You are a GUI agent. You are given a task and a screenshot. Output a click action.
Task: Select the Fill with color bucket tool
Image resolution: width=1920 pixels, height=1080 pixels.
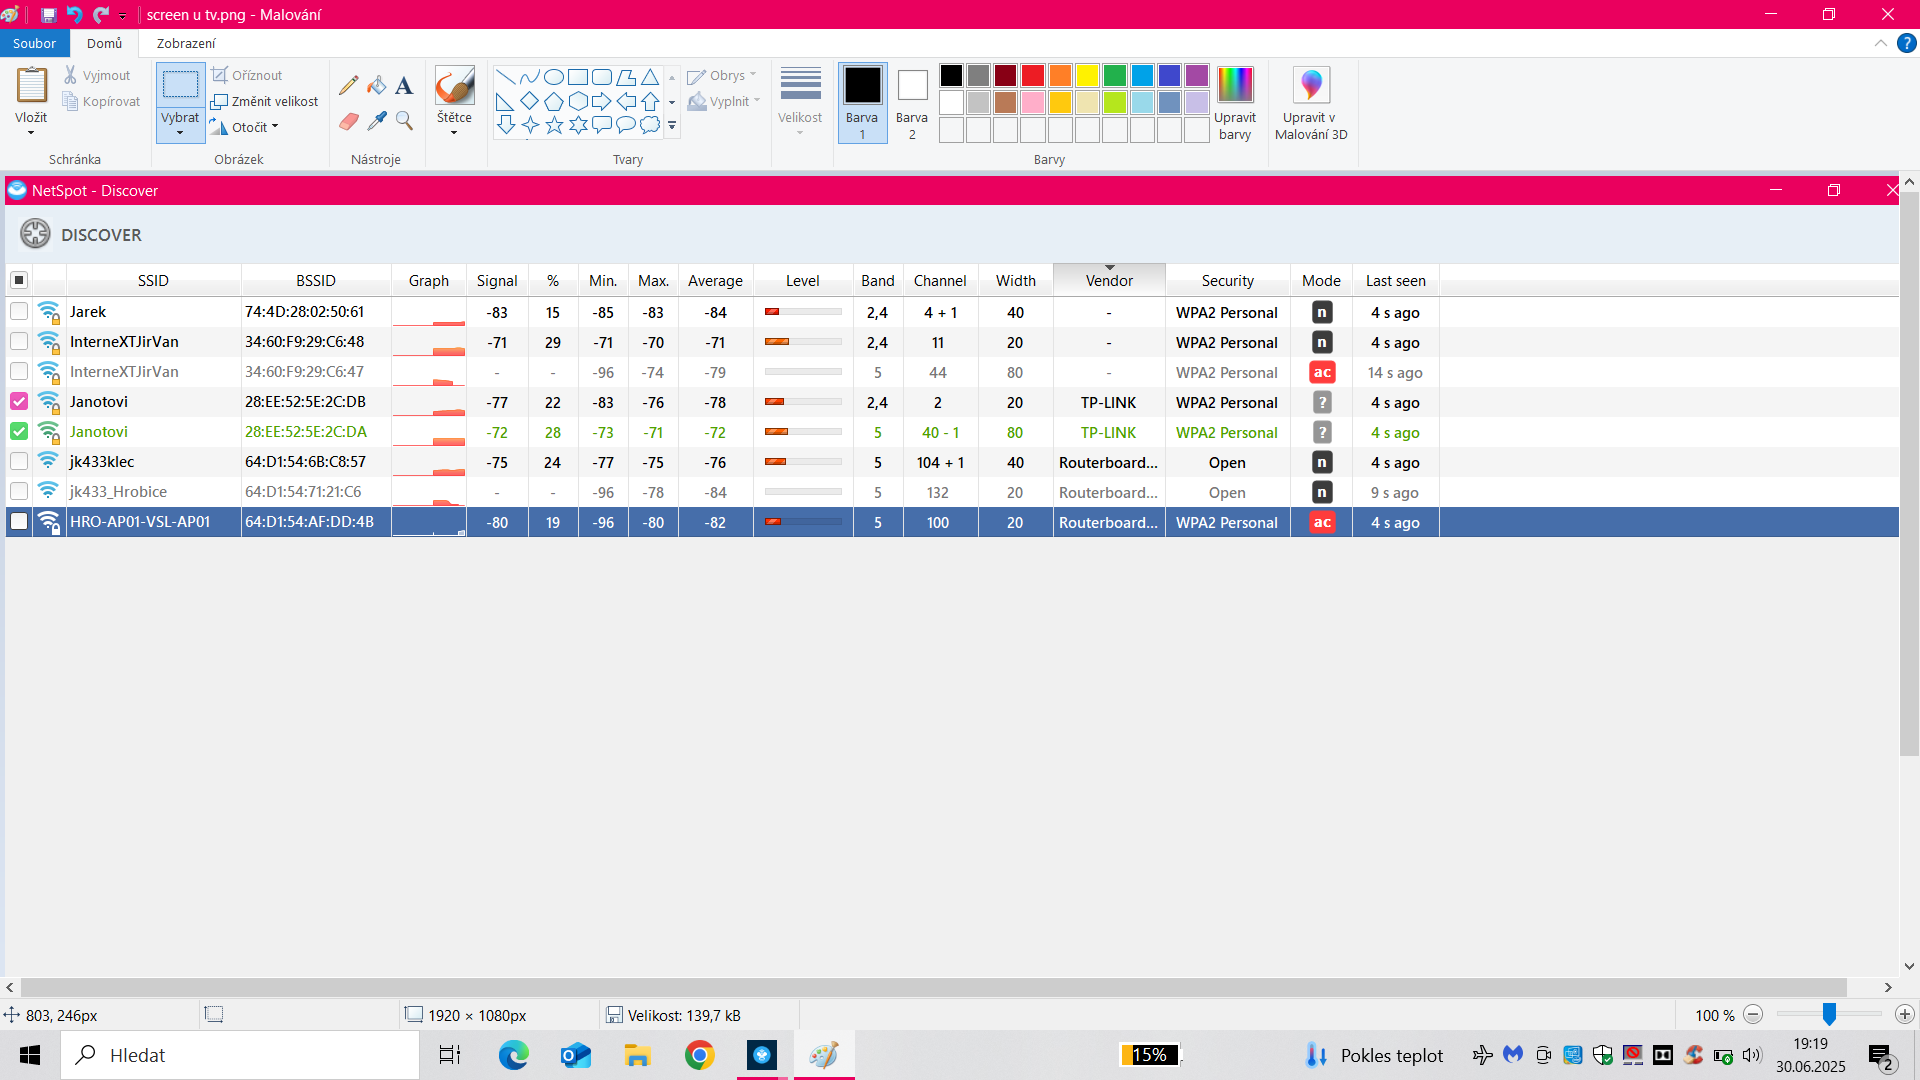tap(376, 86)
